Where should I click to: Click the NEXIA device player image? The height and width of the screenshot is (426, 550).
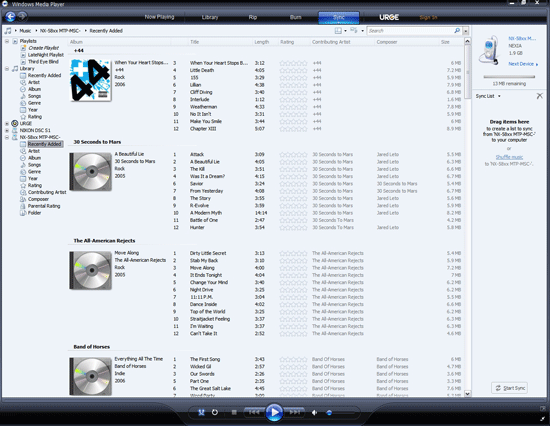point(490,49)
